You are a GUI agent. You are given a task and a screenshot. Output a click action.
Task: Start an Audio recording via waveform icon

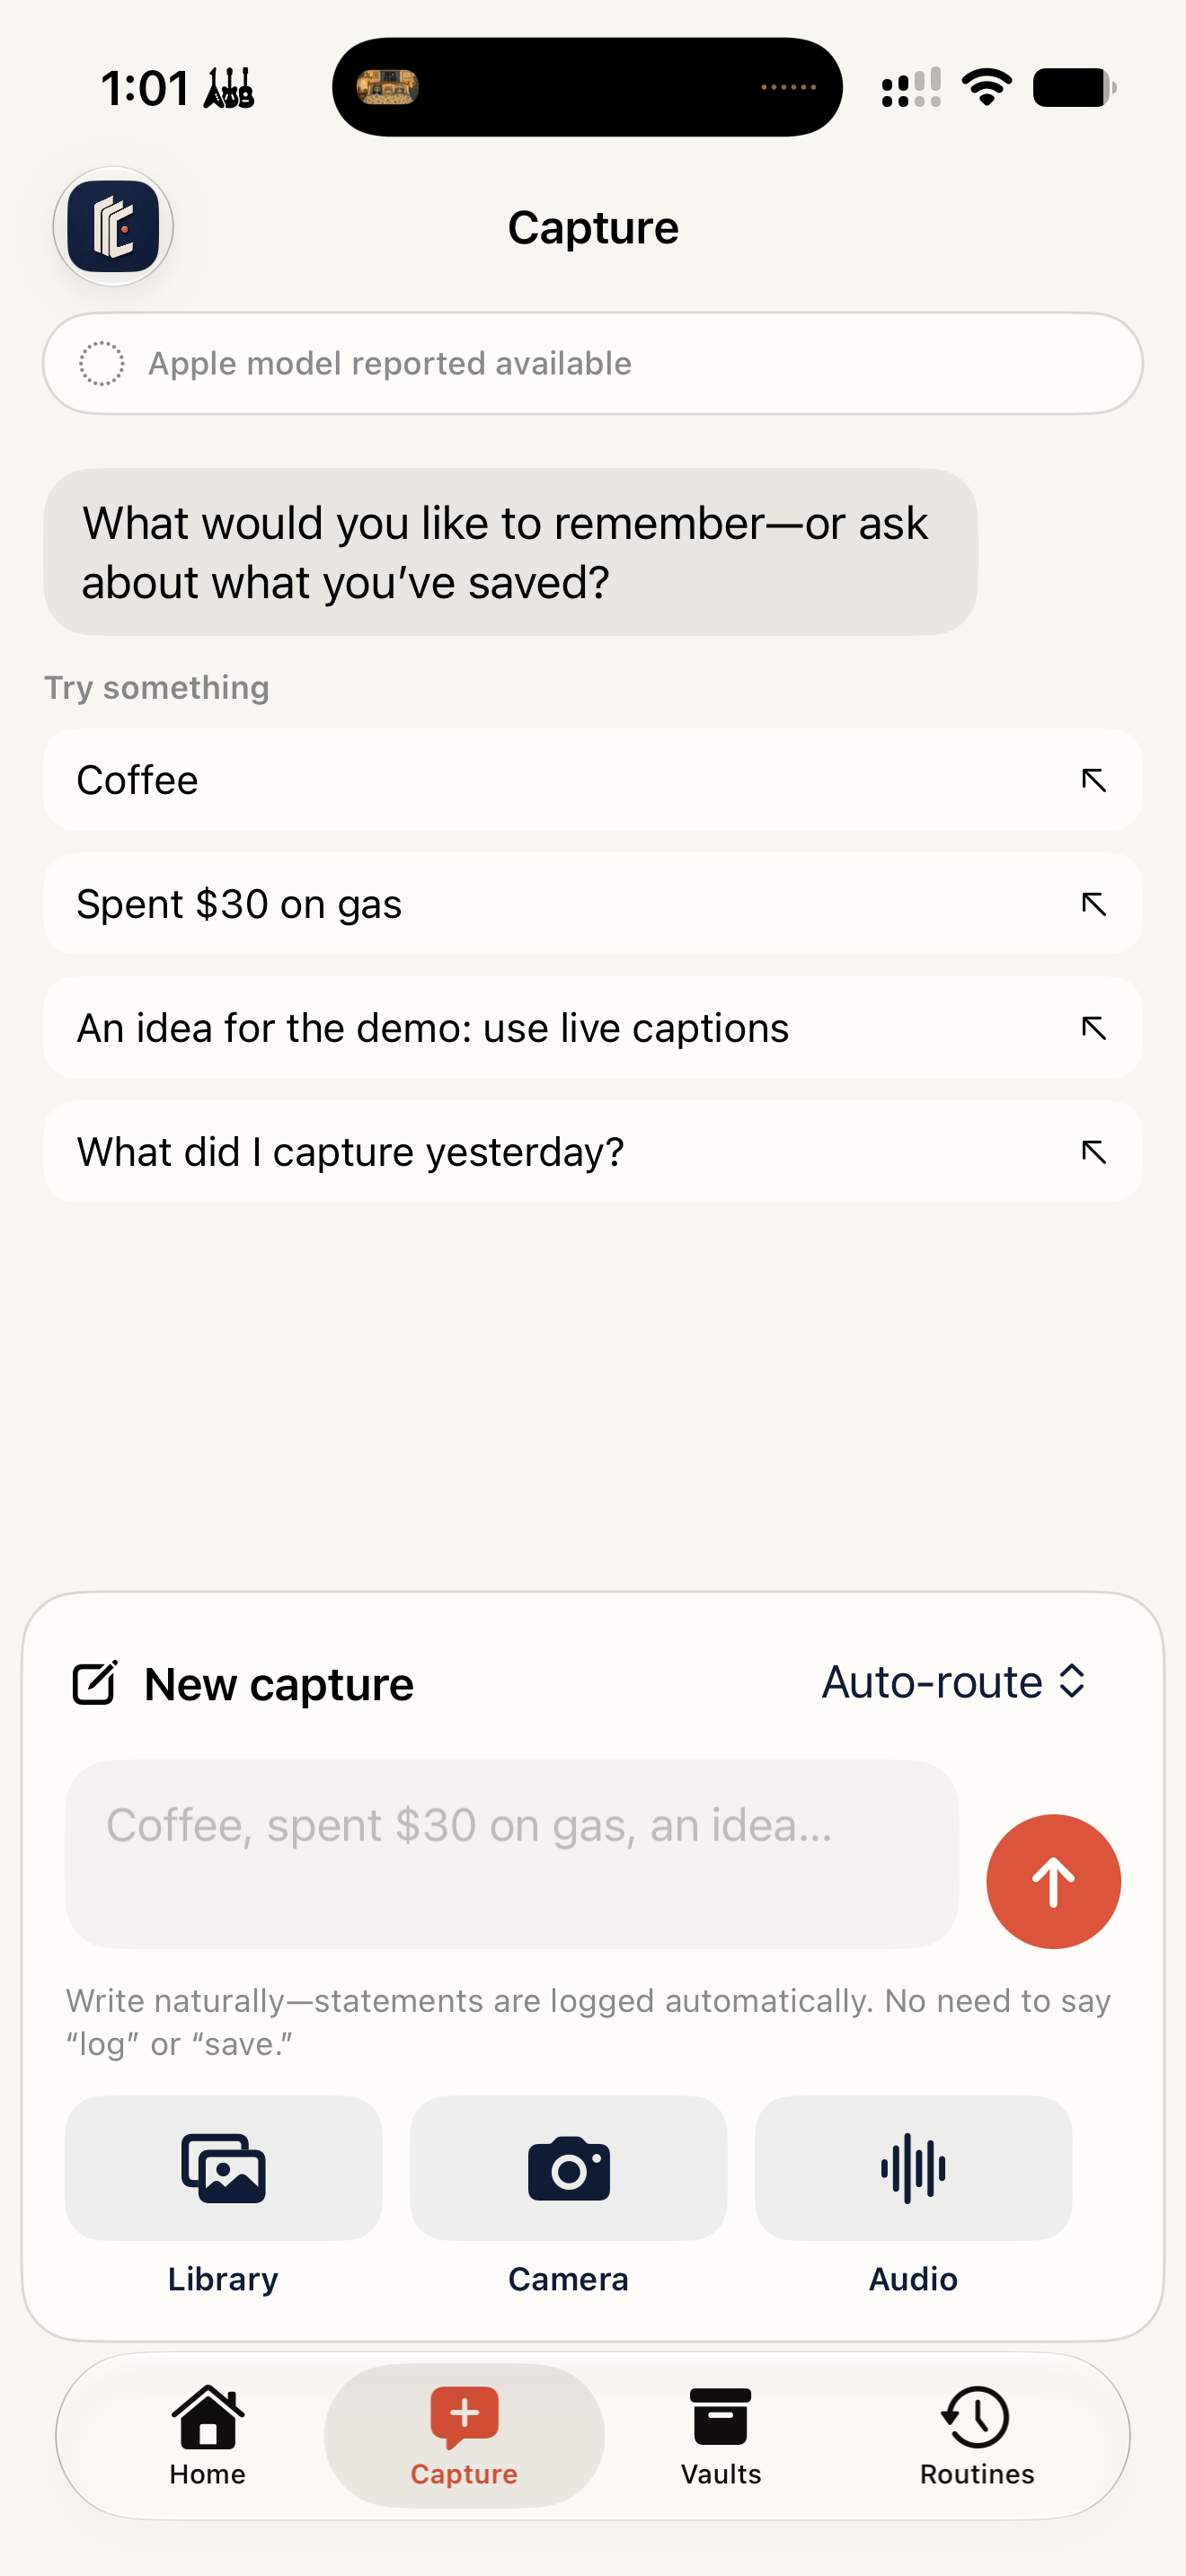(913, 2167)
